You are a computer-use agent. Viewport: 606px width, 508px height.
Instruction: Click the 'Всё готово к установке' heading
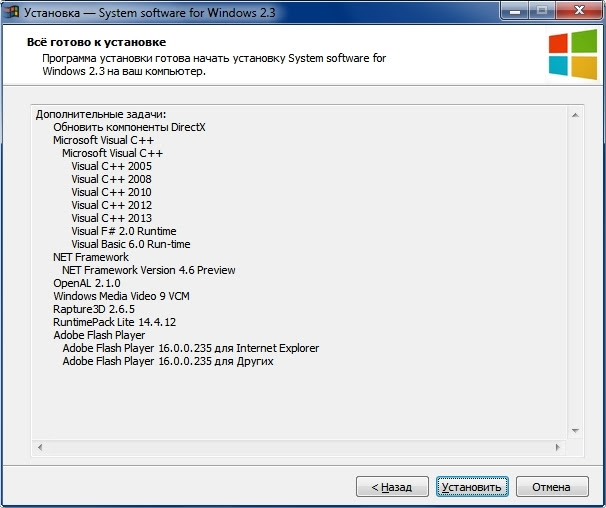(96, 42)
